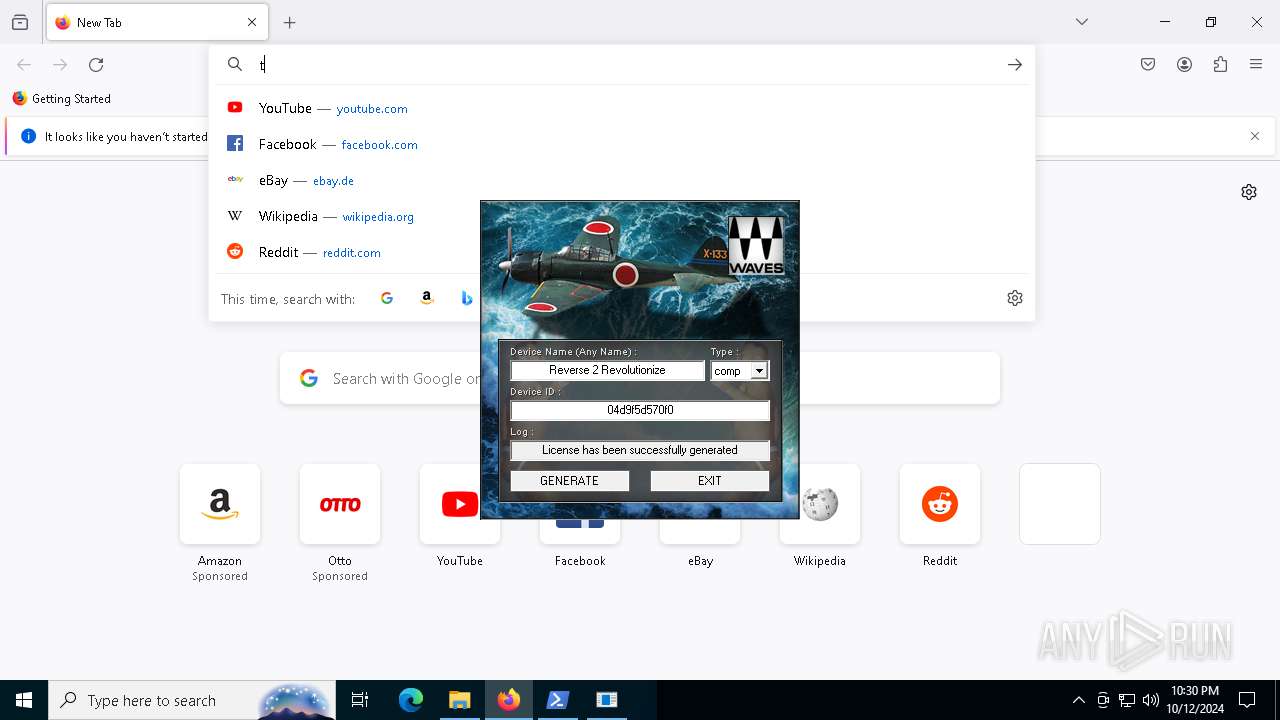Image resolution: width=1280 pixels, height=720 pixels.
Task: Click the Log status field
Action: 640,450
